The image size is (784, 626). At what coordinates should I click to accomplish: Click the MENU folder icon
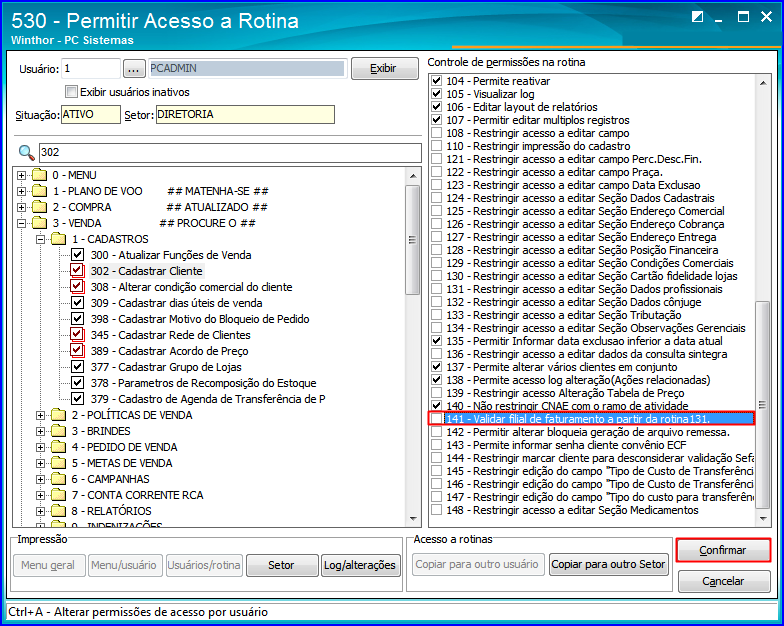[x=40, y=175]
